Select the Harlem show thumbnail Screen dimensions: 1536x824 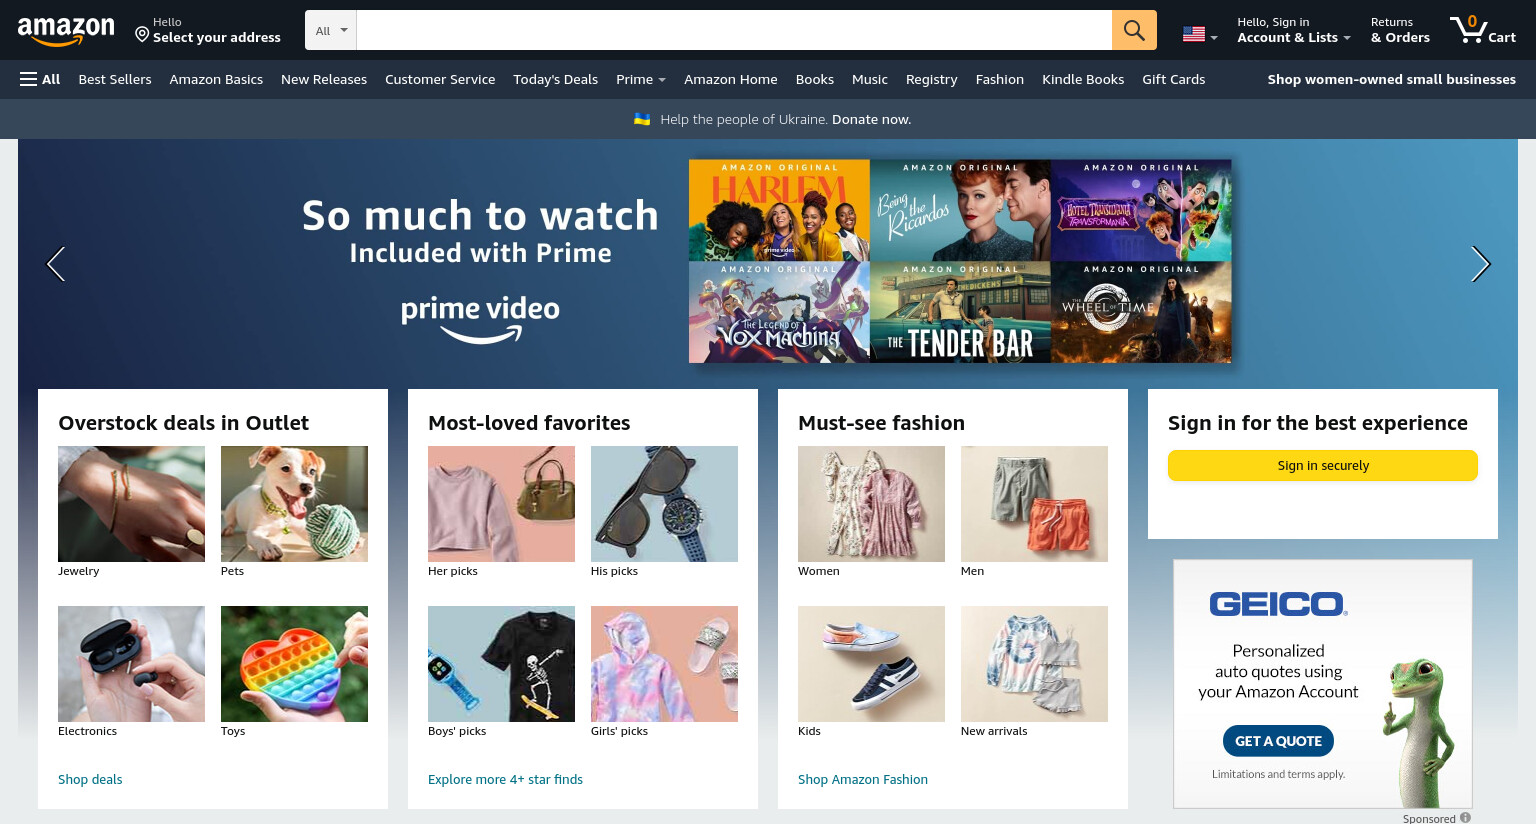(779, 210)
